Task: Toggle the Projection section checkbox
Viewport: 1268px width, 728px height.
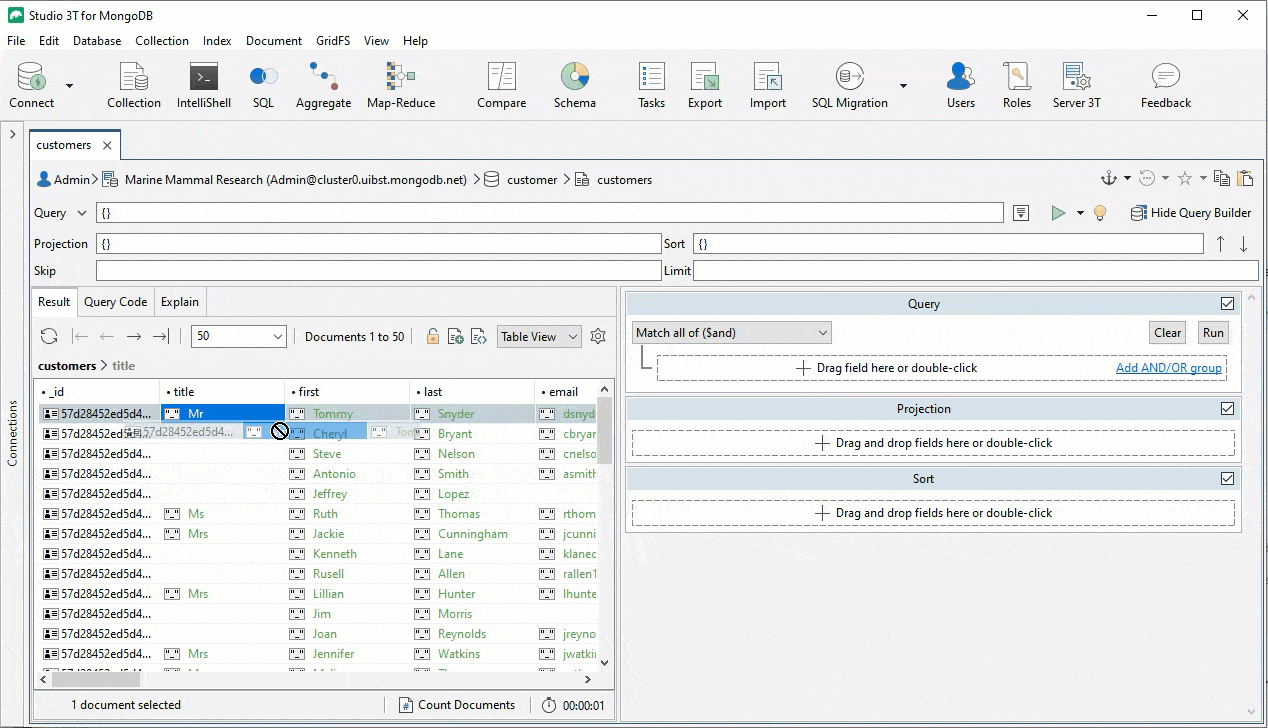Action: pos(1227,409)
